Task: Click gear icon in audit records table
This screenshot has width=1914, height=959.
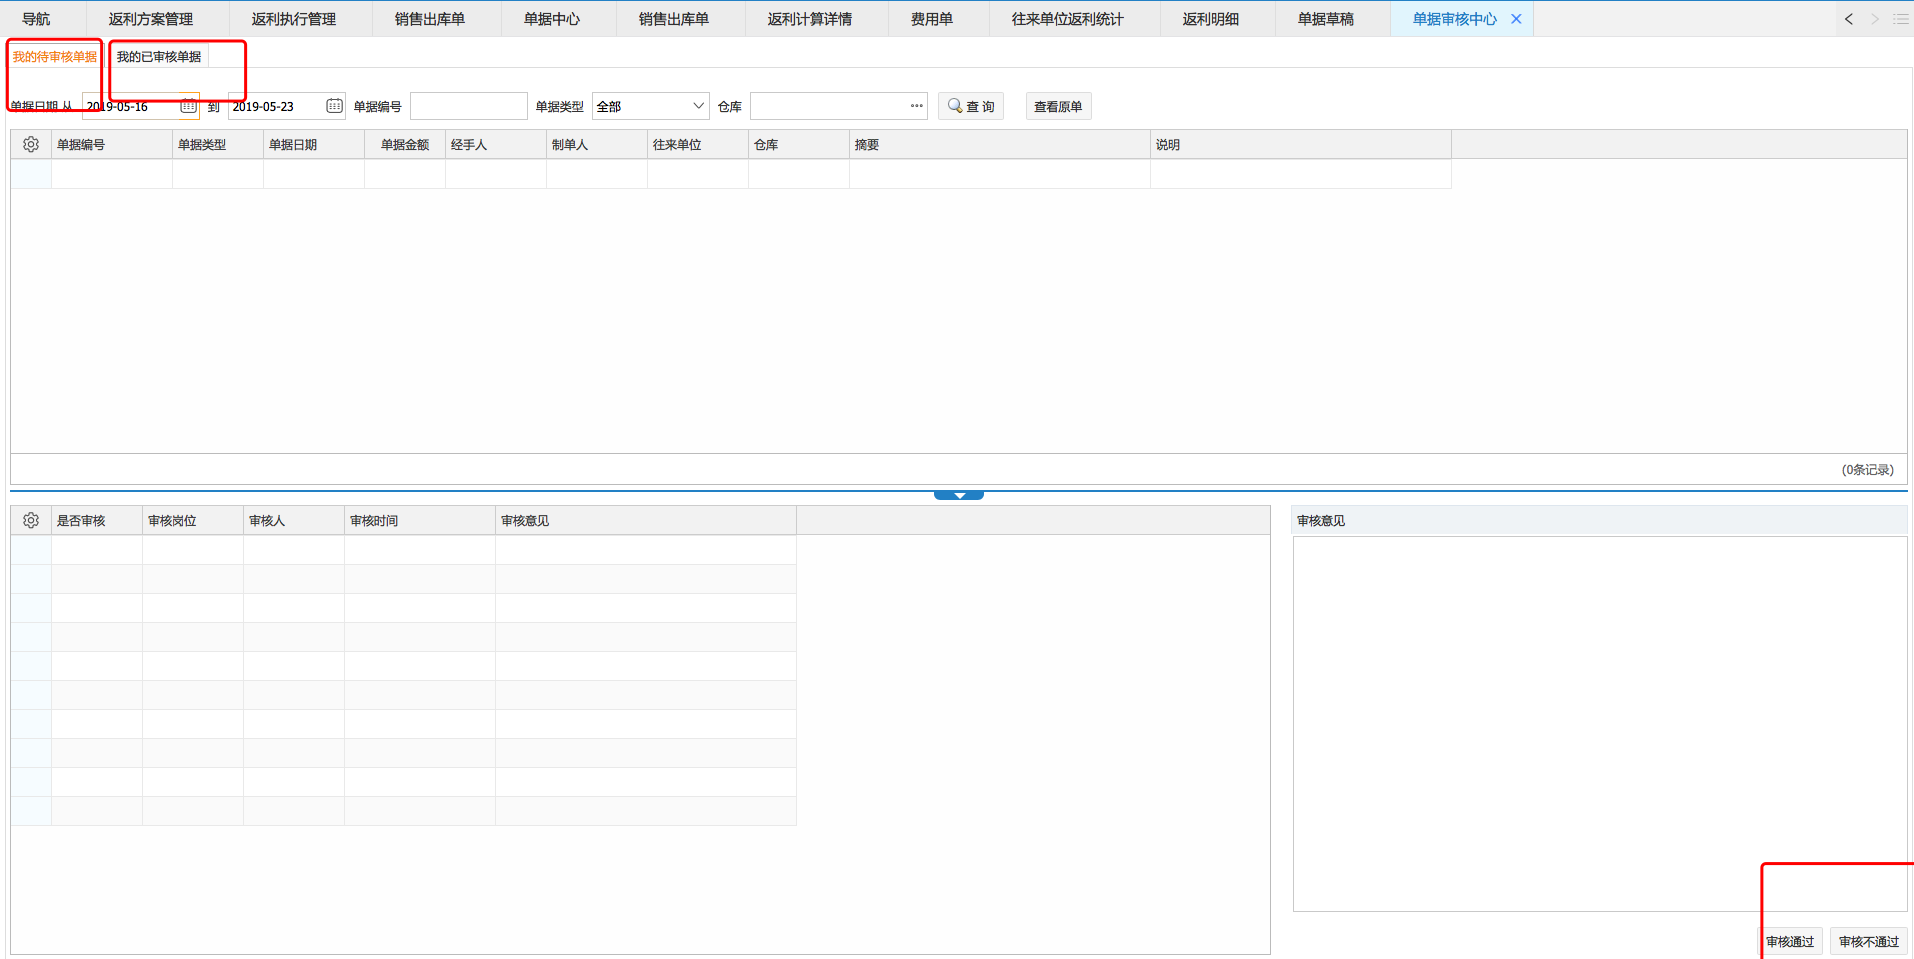Action: point(31,521)
